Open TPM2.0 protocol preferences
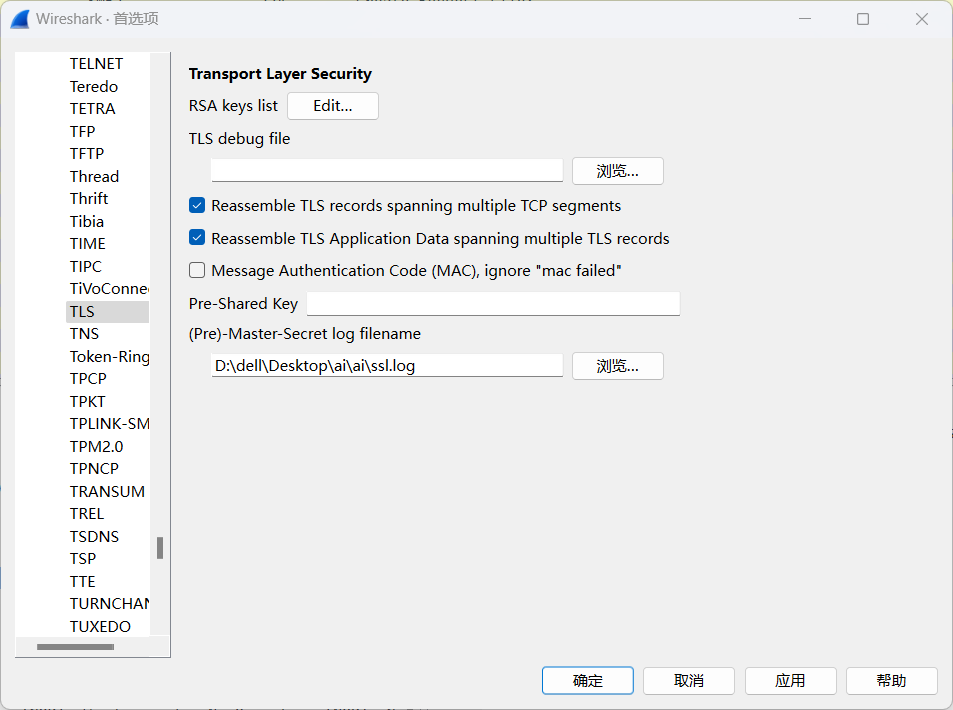Screen dimensions: 953x710 point(96,447)
